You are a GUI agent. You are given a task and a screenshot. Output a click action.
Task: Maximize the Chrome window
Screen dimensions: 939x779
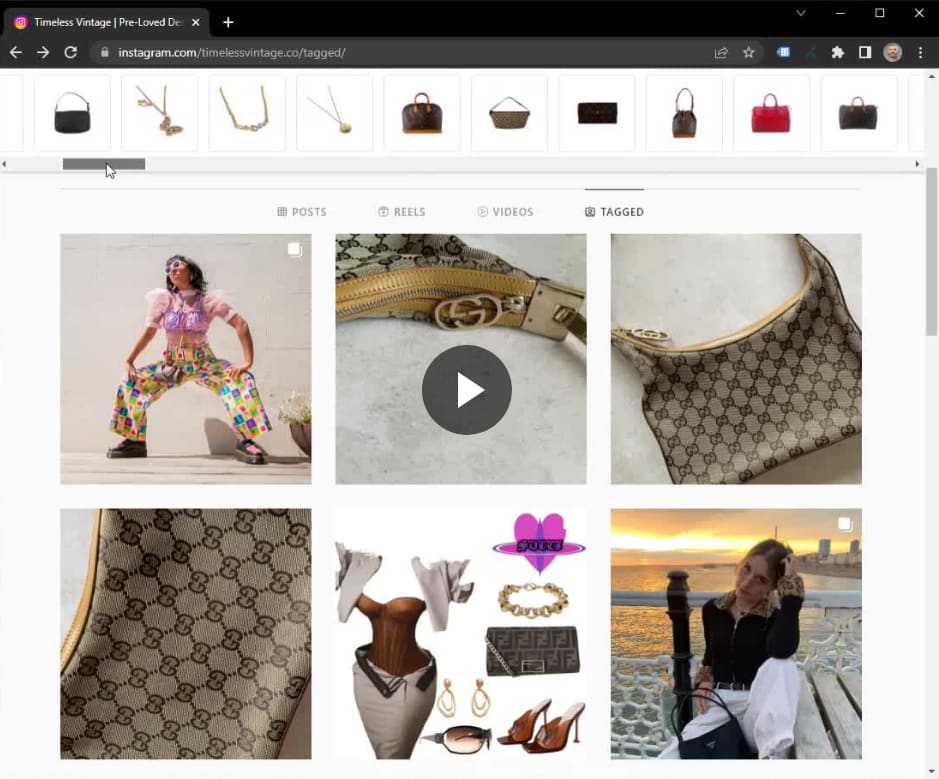880,13
